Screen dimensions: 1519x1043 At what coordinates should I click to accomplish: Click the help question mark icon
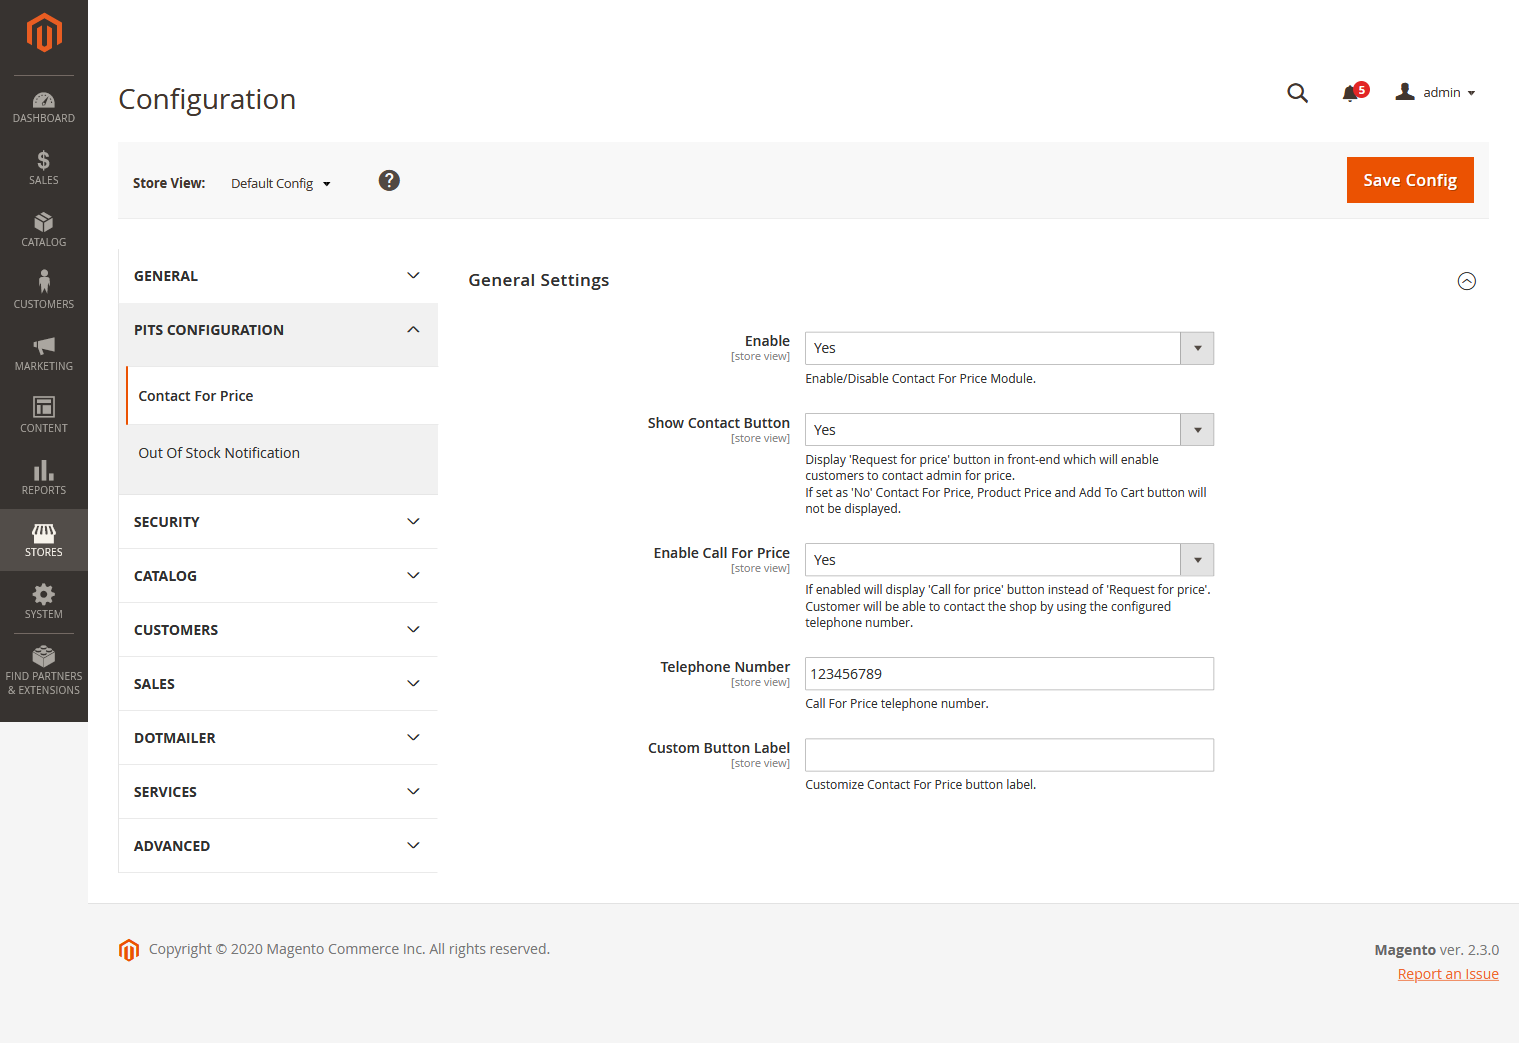pyautogui.click(x=389, y=180)
